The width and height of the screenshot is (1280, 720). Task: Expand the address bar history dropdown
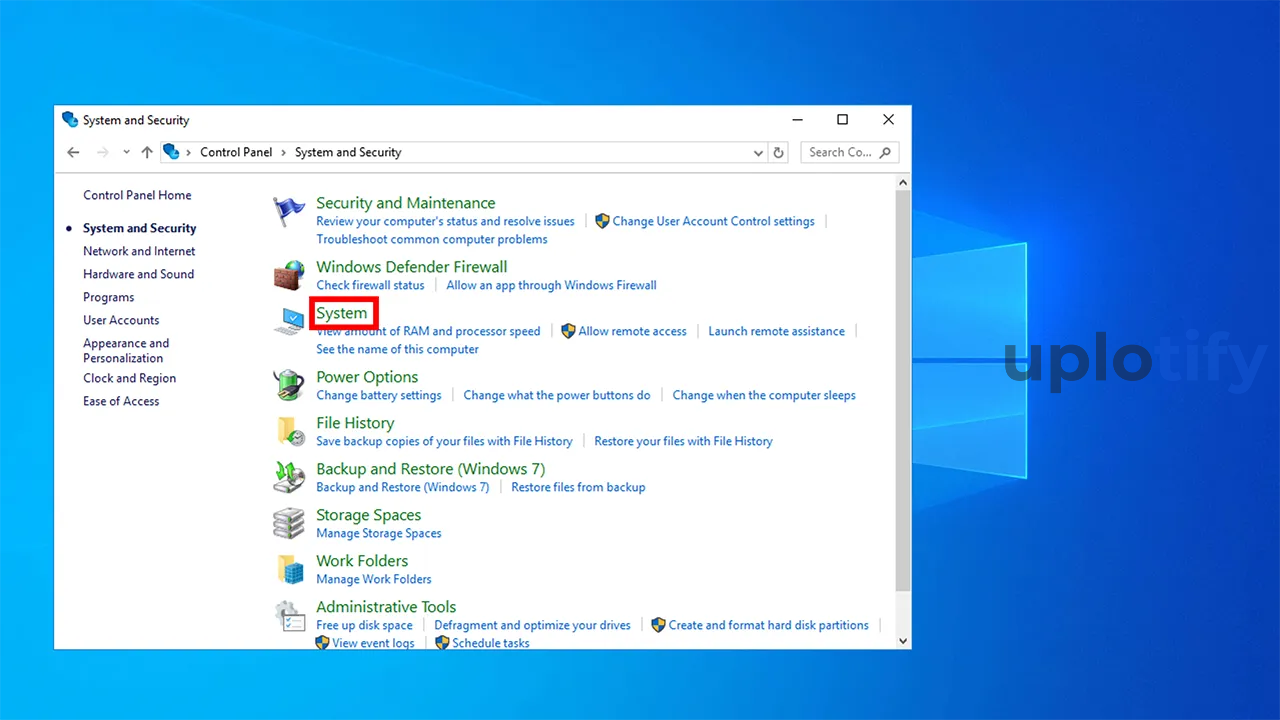click(758, 153)
